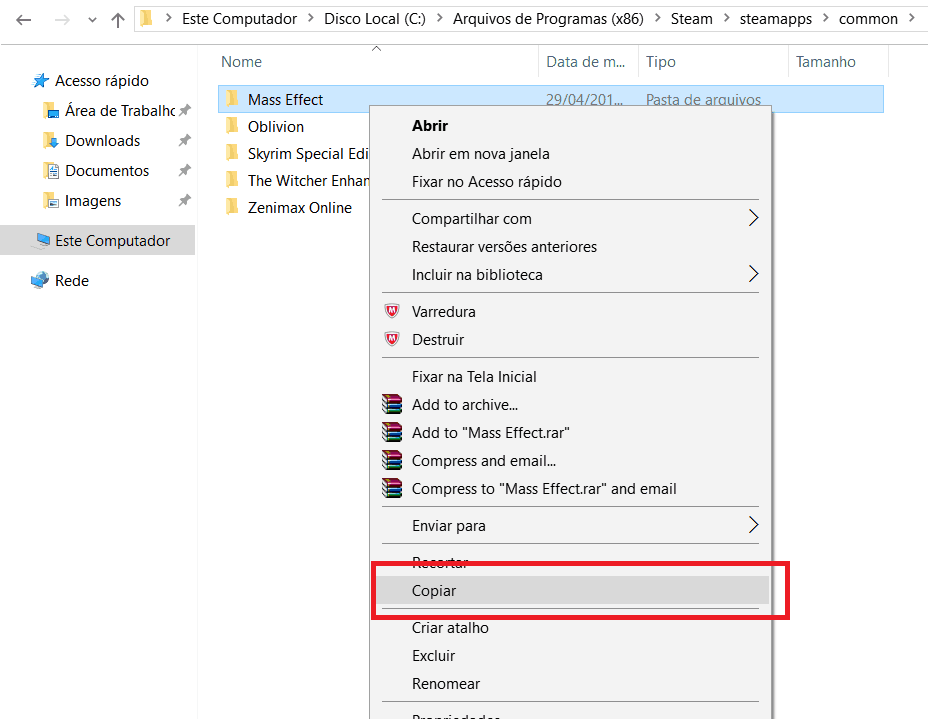Viewport: 928px width, 719px height.
Task: Navigate to Arquivos de Programas (x86) breadcrumb
Action: click(x=548, y=19)
